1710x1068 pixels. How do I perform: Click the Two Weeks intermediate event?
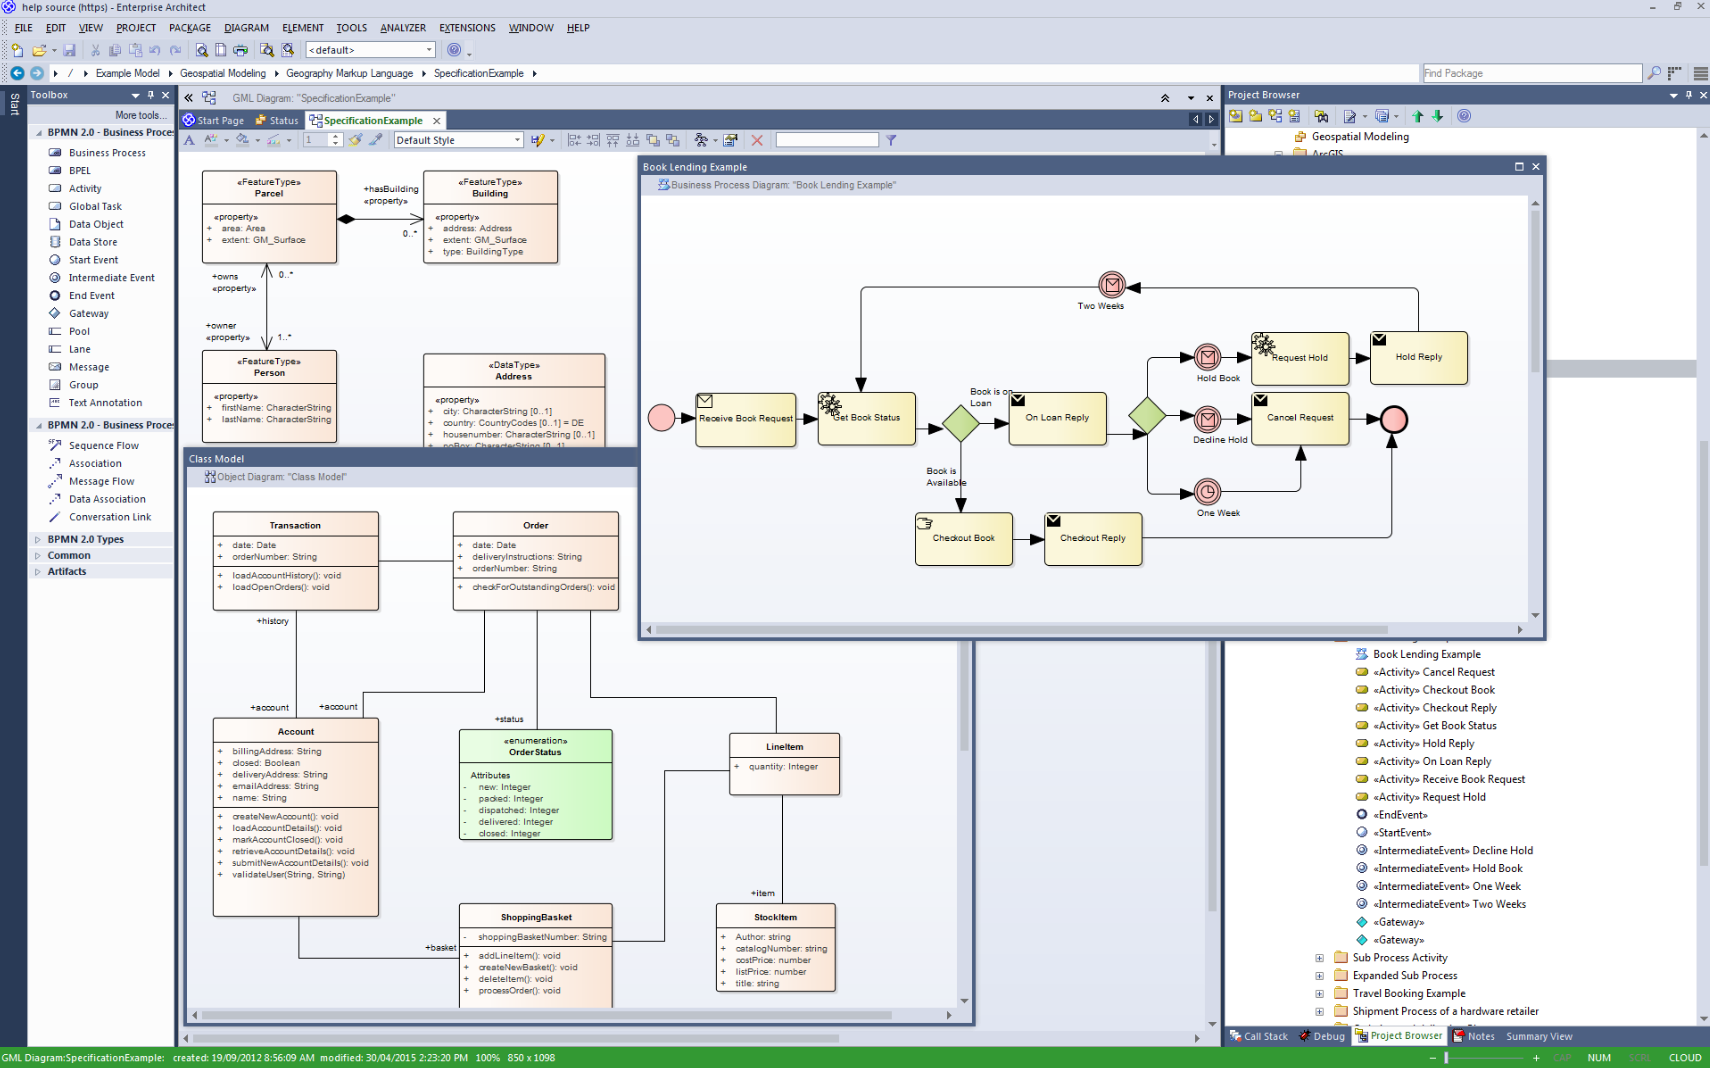[1111, 285]
